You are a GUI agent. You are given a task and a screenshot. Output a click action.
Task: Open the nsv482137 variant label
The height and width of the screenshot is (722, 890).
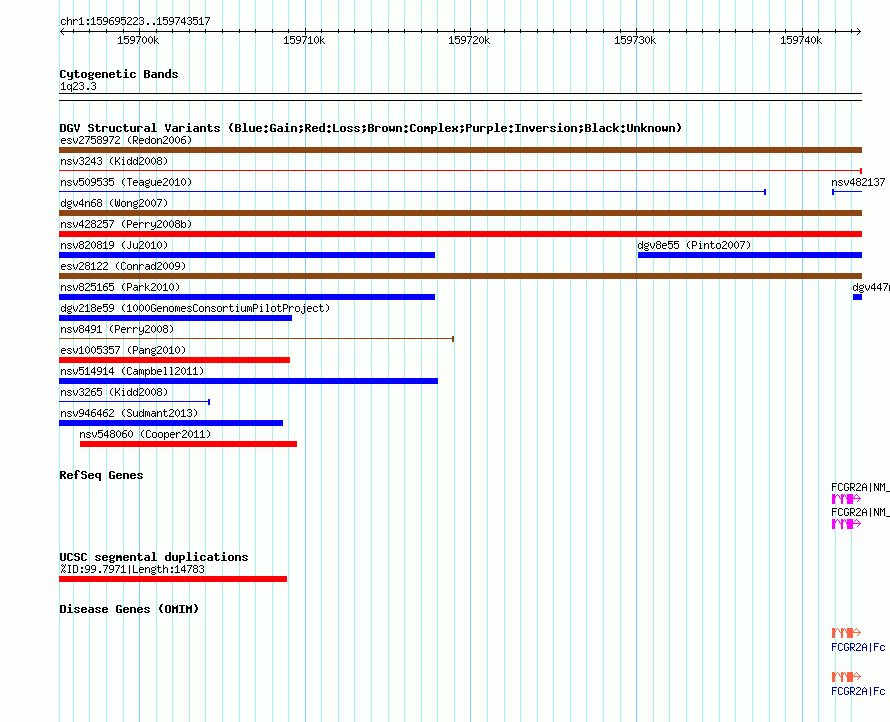pos(858,182)
